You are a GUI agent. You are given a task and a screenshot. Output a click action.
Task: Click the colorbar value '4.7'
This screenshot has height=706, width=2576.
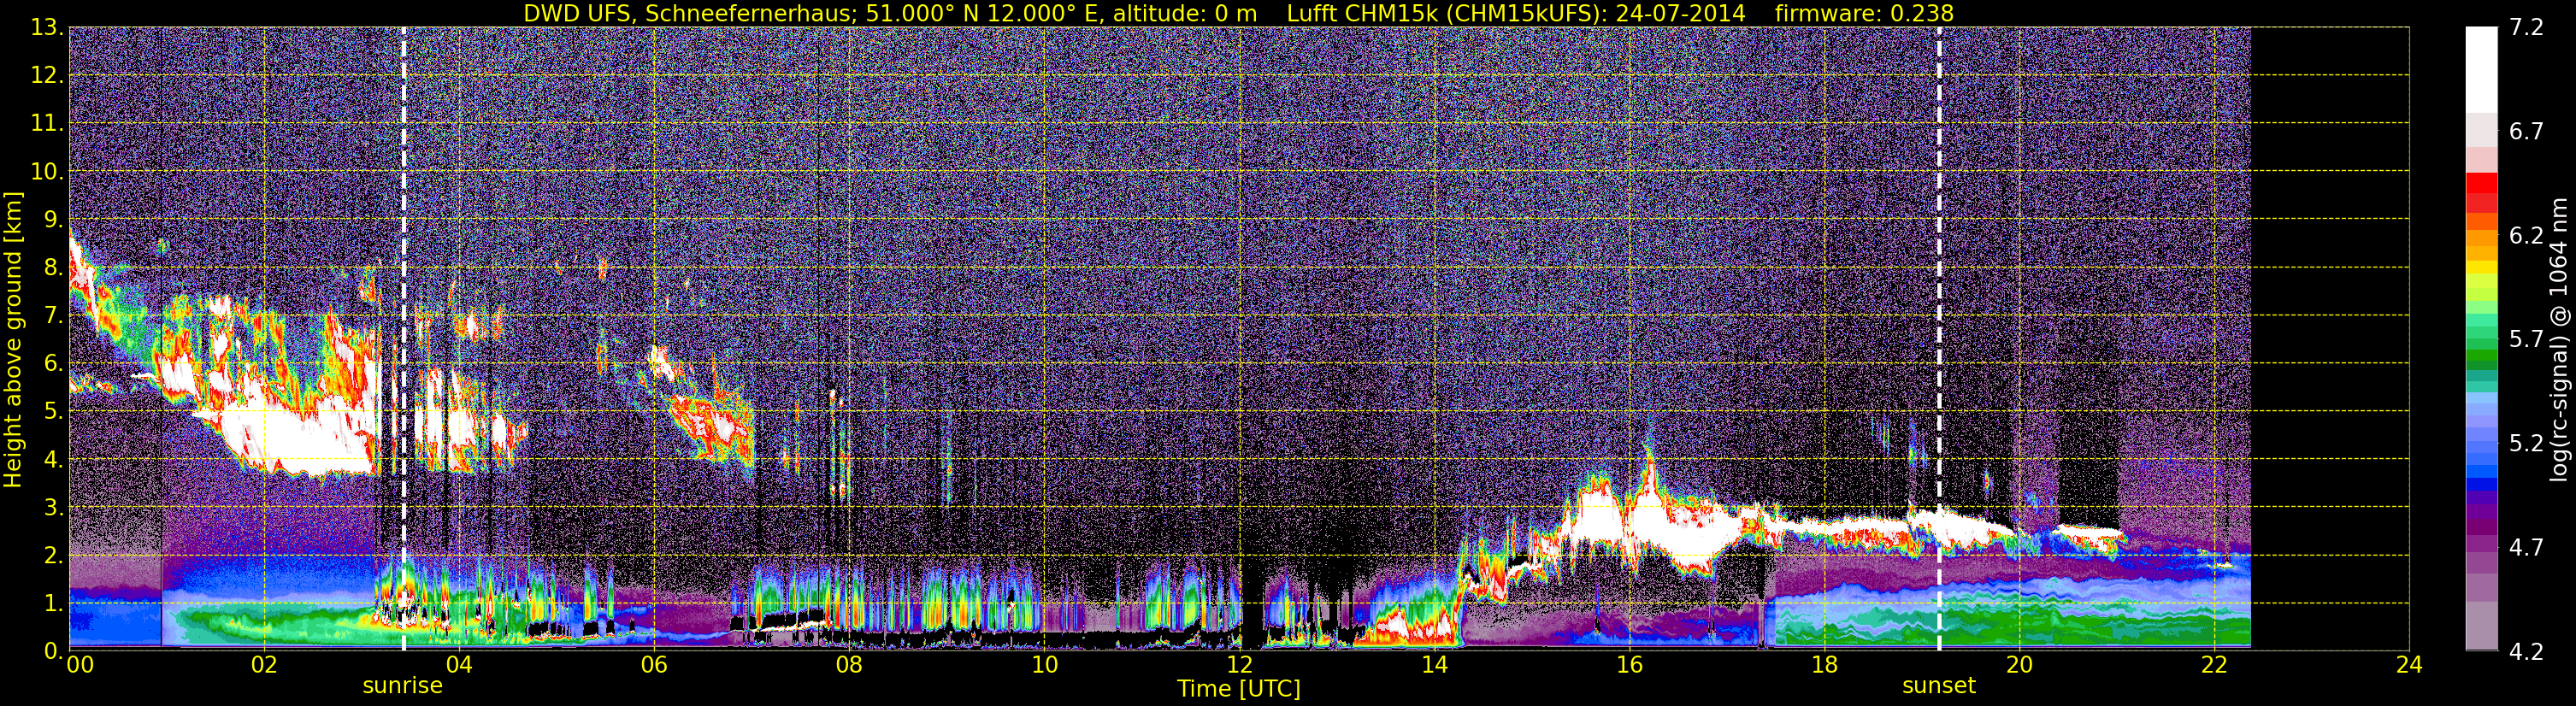2526,547
